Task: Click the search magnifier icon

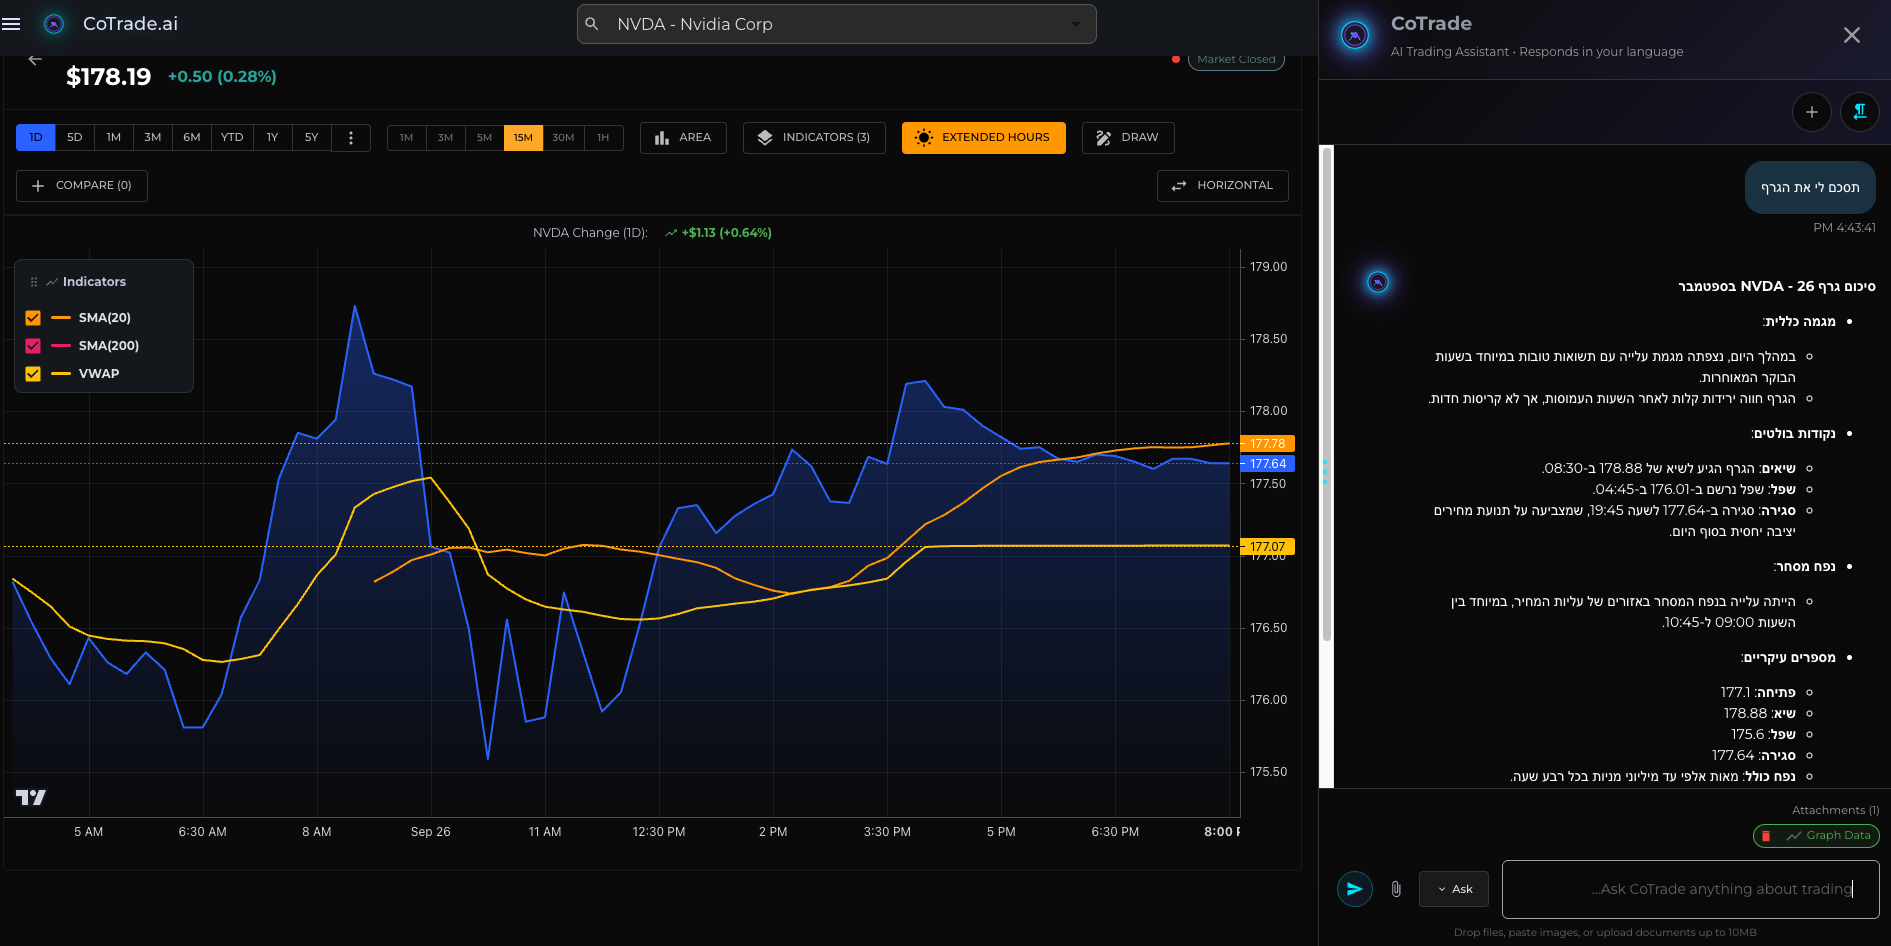Action: pos(592,24)
